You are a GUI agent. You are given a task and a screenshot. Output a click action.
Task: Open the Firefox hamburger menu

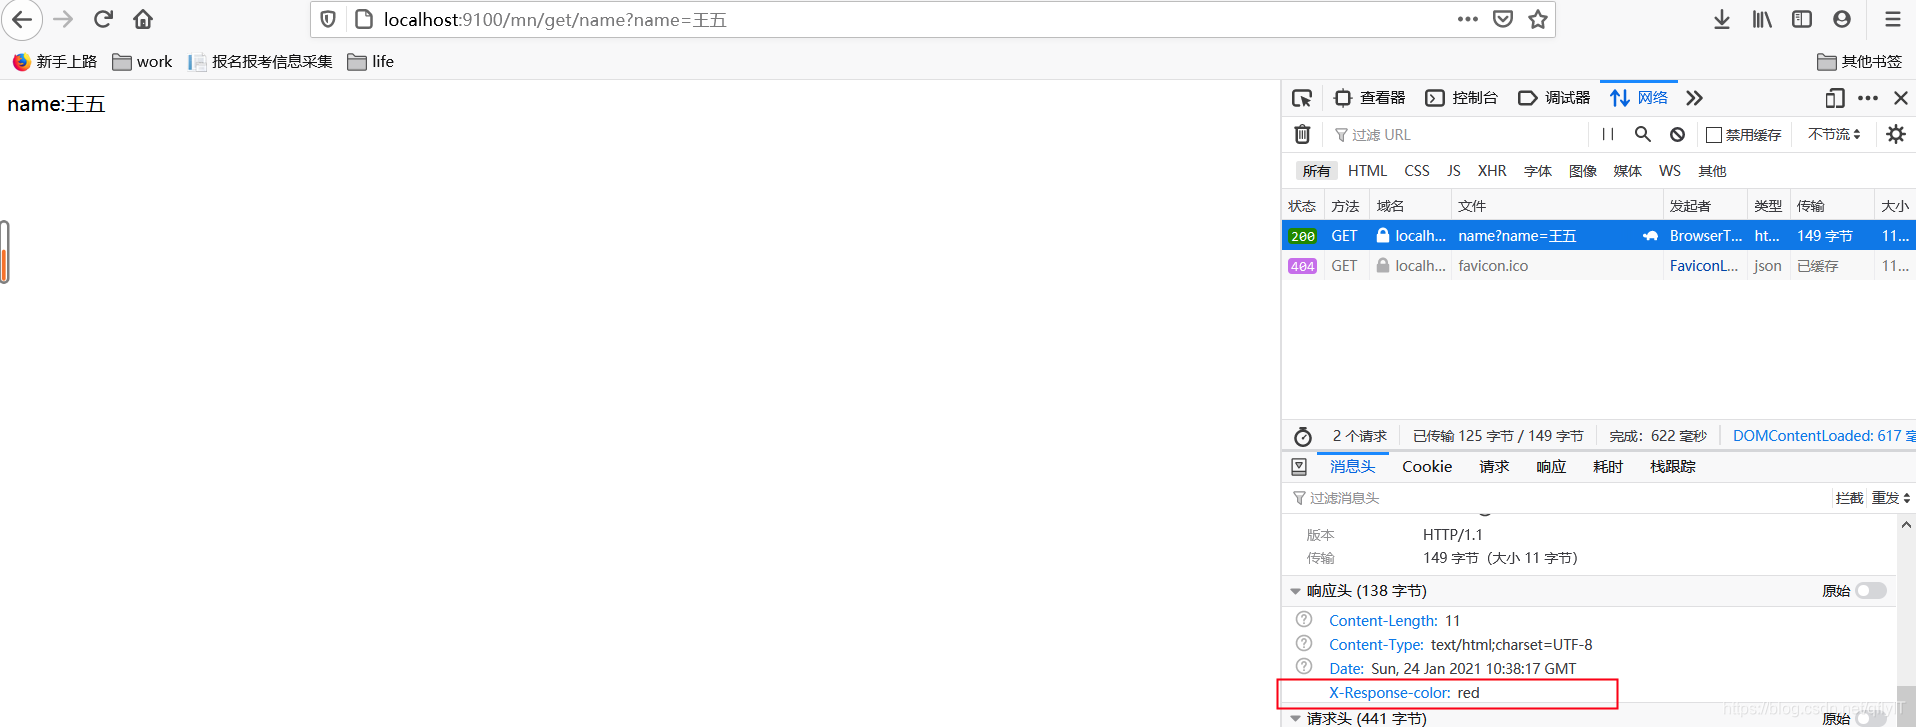1893,19
